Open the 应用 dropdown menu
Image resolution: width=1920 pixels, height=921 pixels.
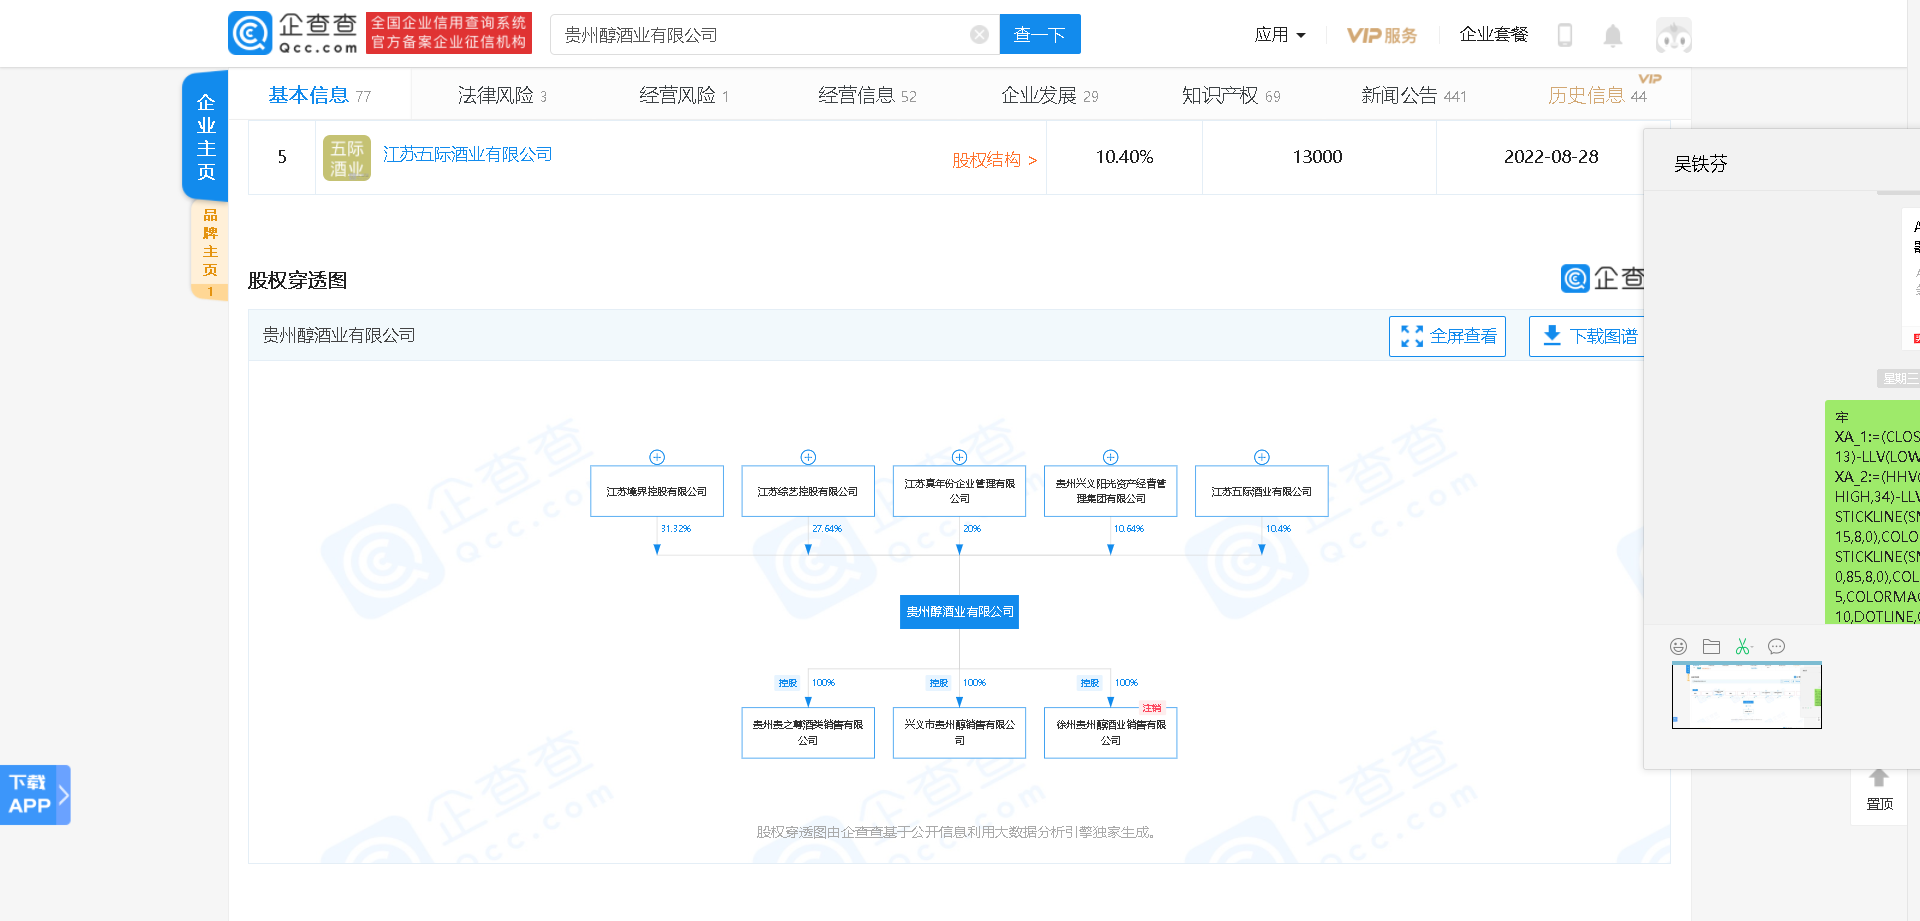click(x=1280, y=35)
